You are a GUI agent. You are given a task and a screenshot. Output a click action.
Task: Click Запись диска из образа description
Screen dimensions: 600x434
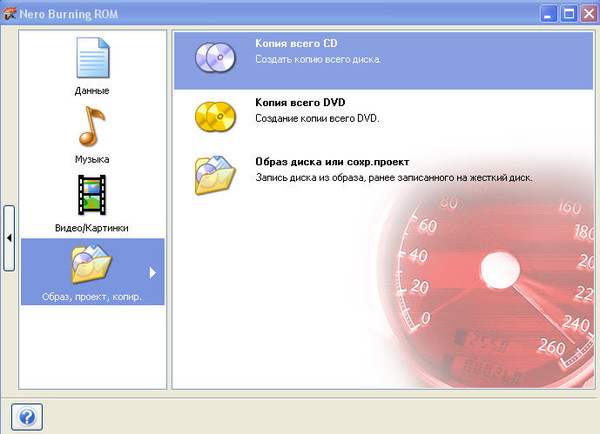pyautogui.click(x=394, y=178)
